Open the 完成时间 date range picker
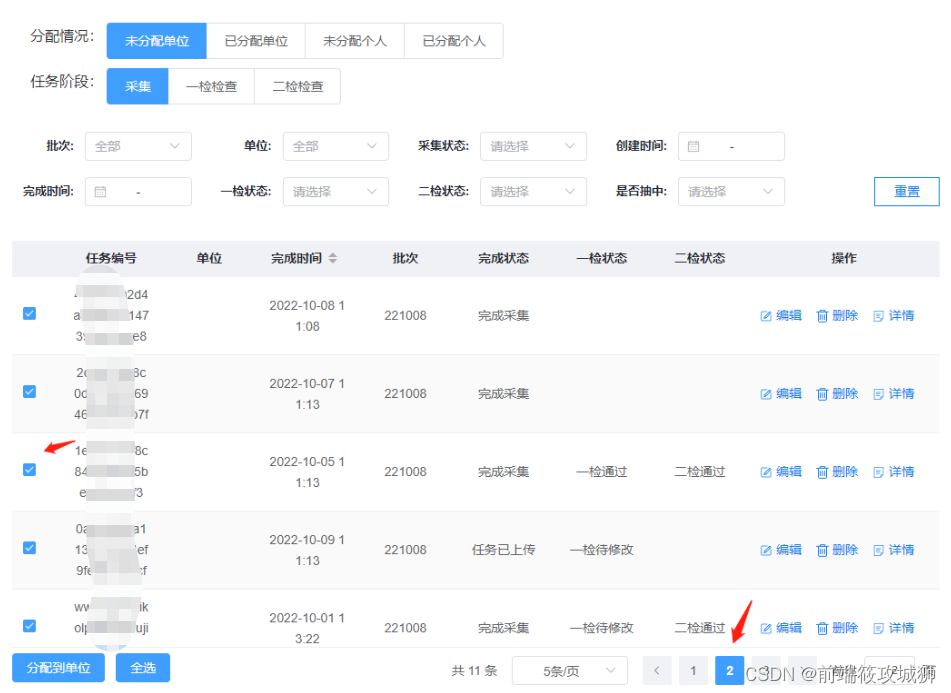The image size is (951, 693). point(138,192)
